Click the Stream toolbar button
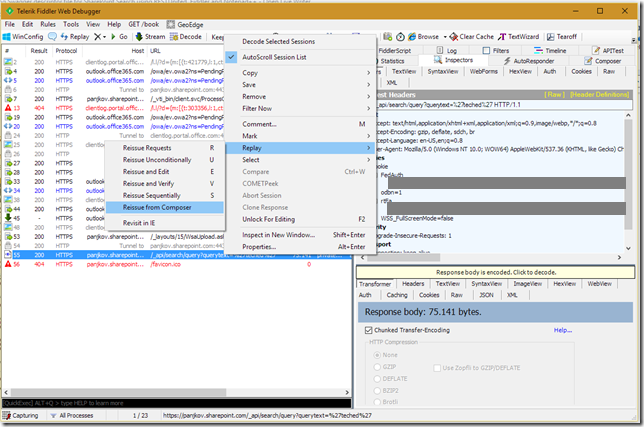Image resolution: width=644 pixels, height=427 pixels. pos(150,37)
